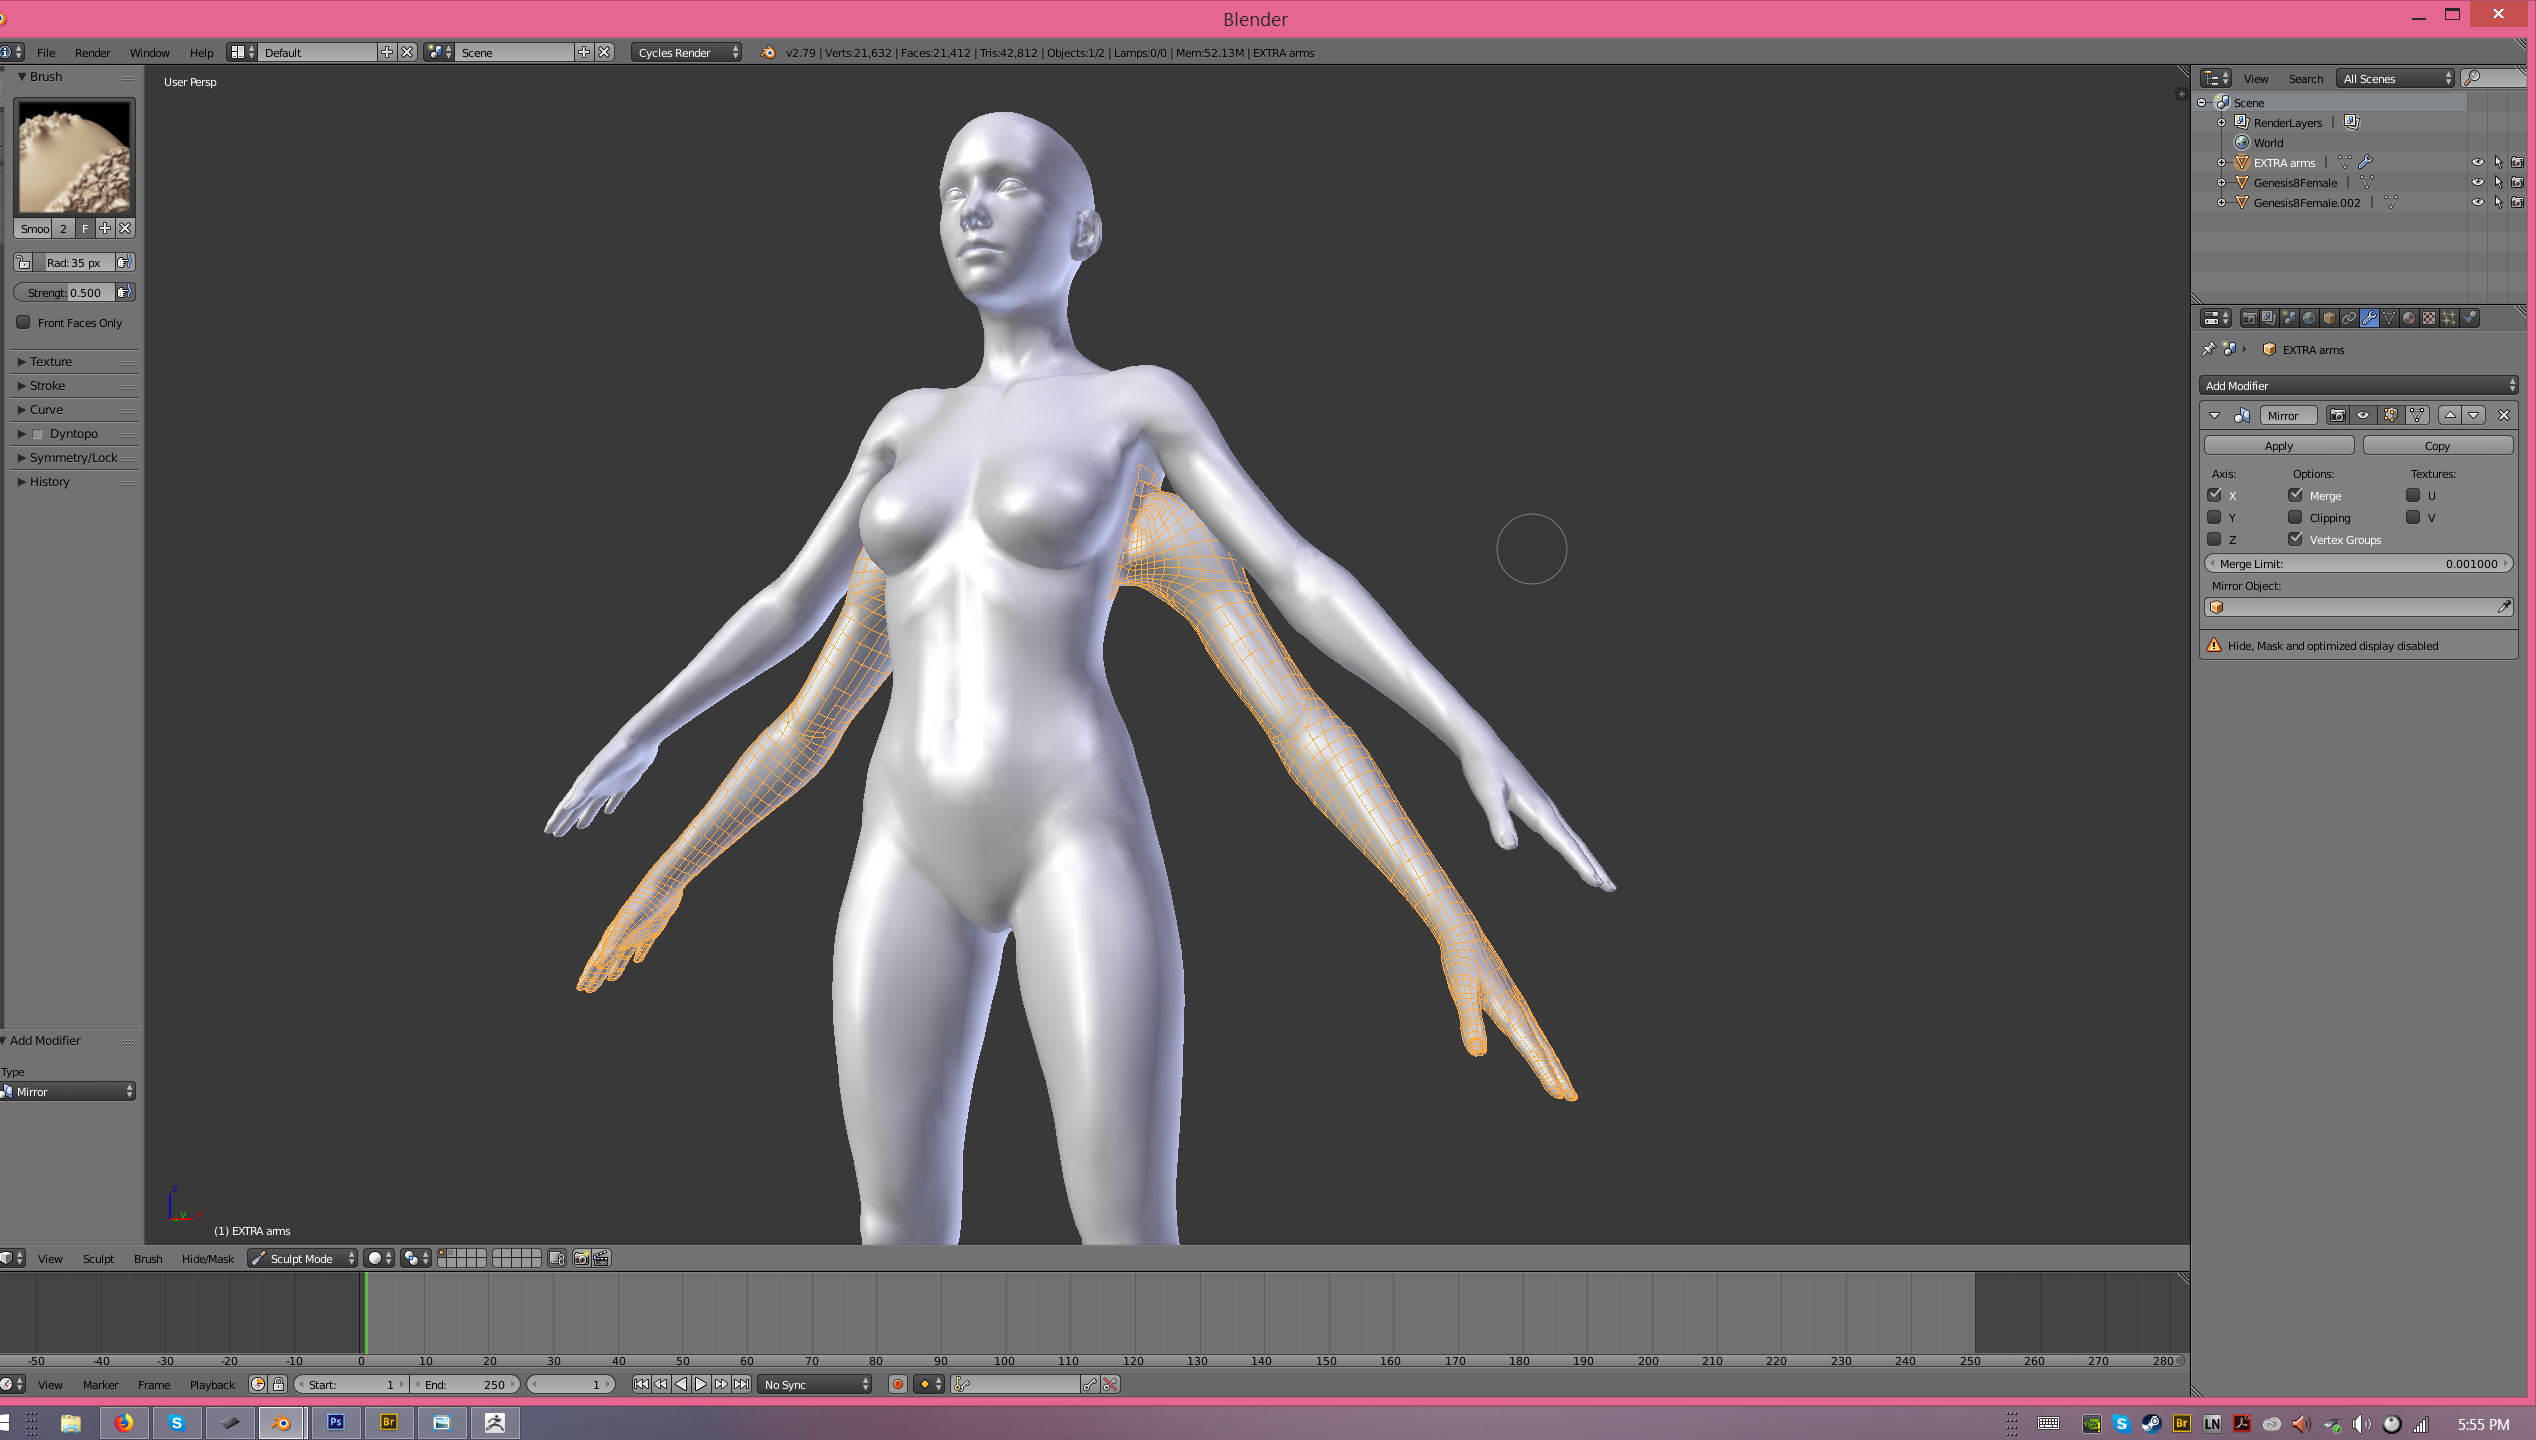Click the timeline record button
The image size is (2536, 1440).
tap(897, 1385)
